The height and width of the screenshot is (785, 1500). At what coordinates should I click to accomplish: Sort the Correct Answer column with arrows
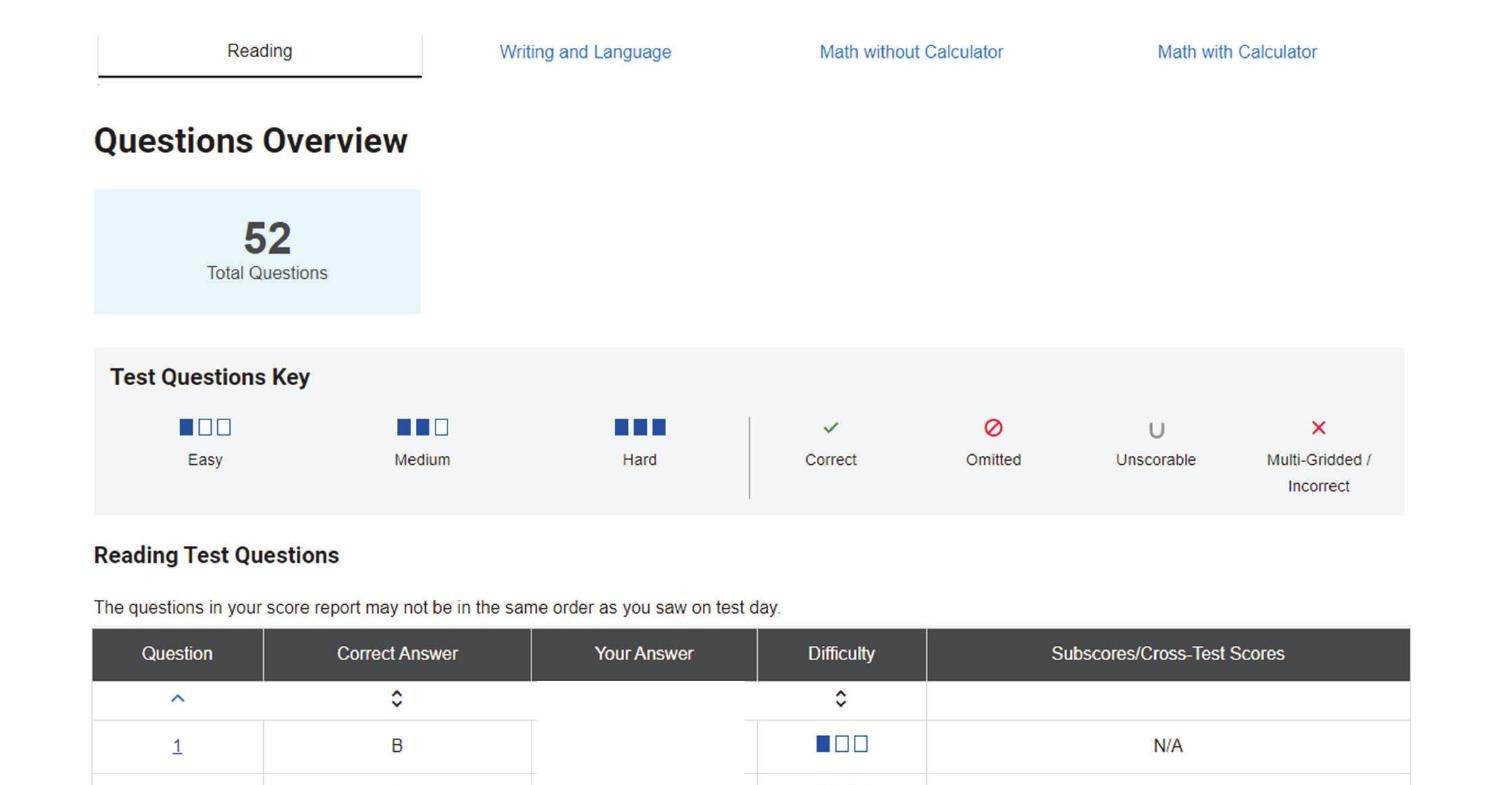tap(397, 700)
